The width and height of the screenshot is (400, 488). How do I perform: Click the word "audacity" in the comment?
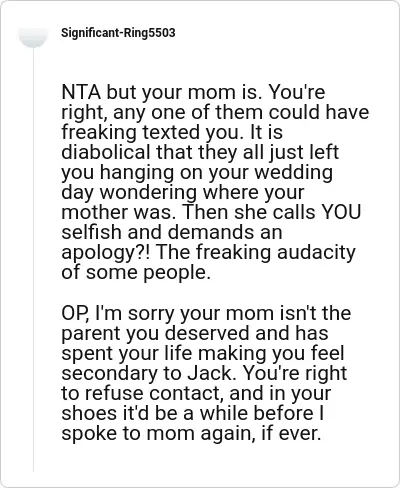[316, 252]
